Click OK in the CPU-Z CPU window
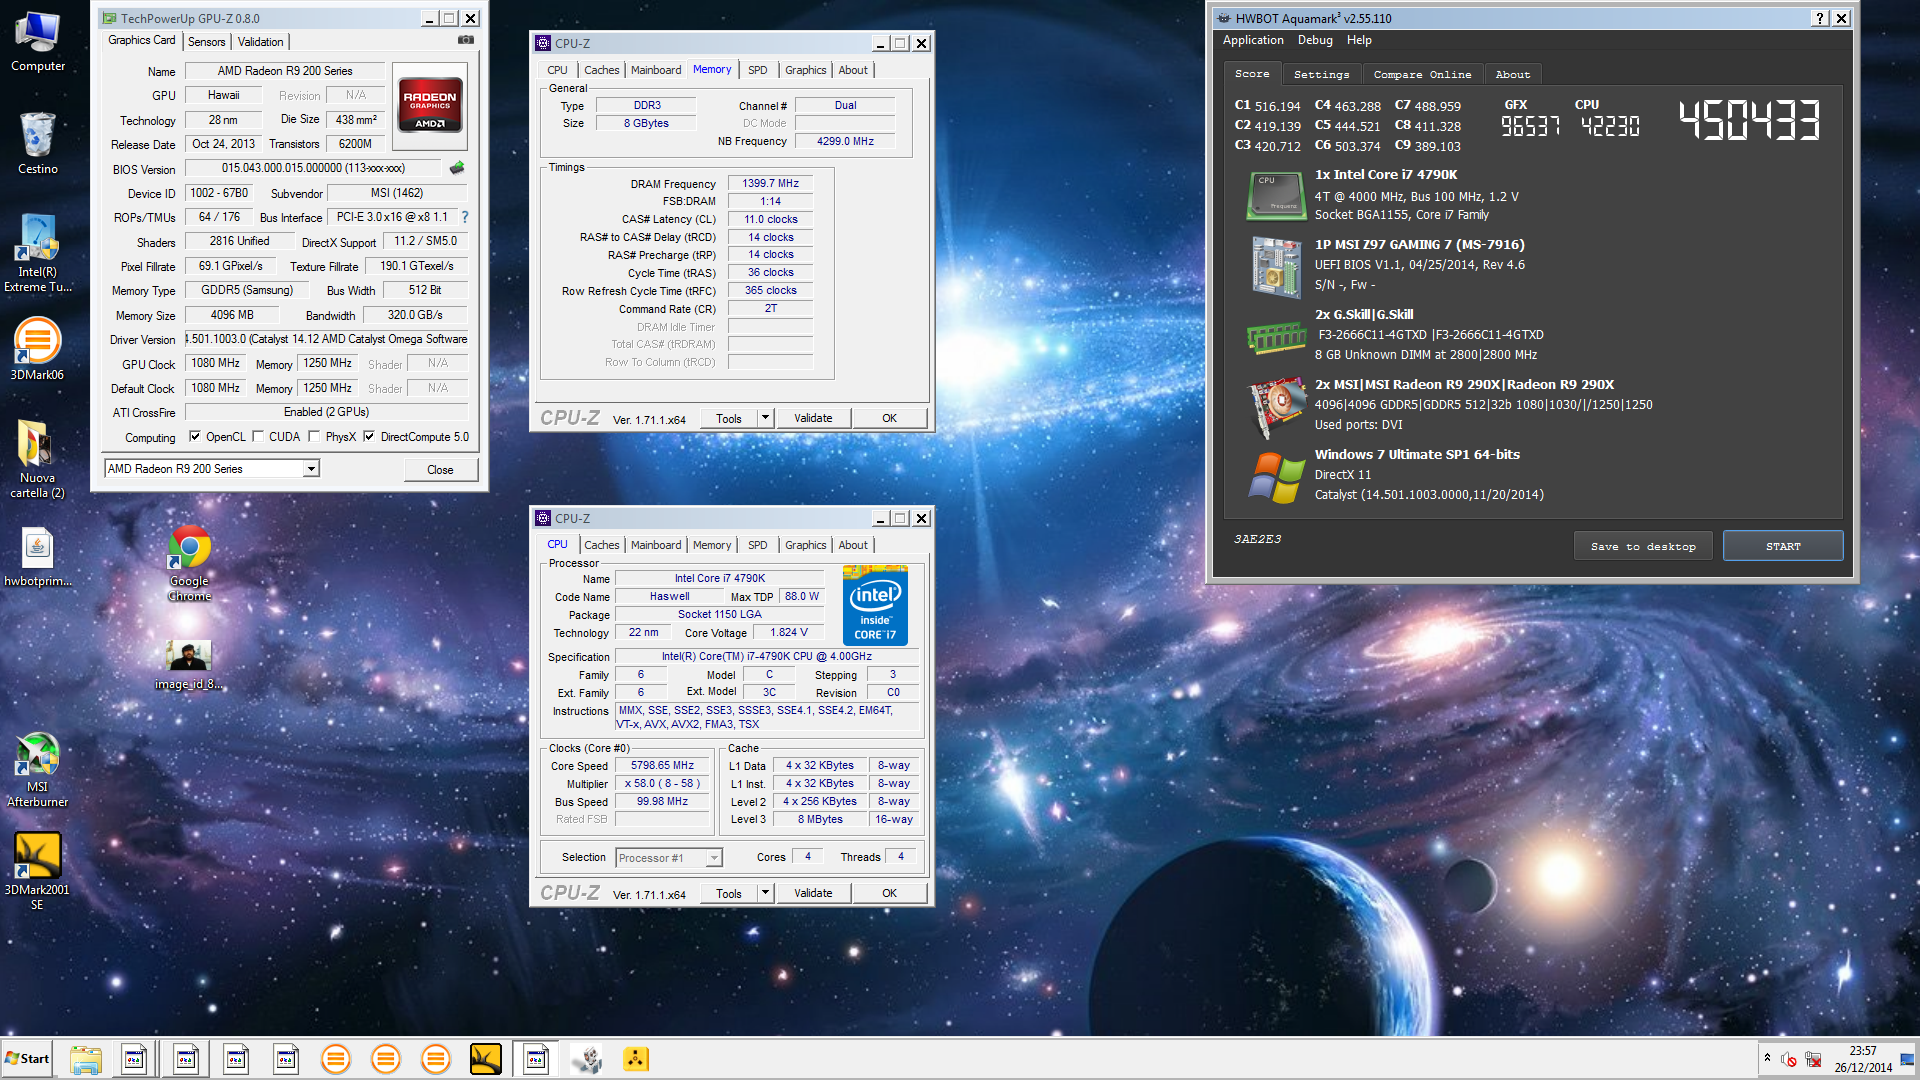The width and height of the screenshot is (1920, 1080). coord(889,893)
